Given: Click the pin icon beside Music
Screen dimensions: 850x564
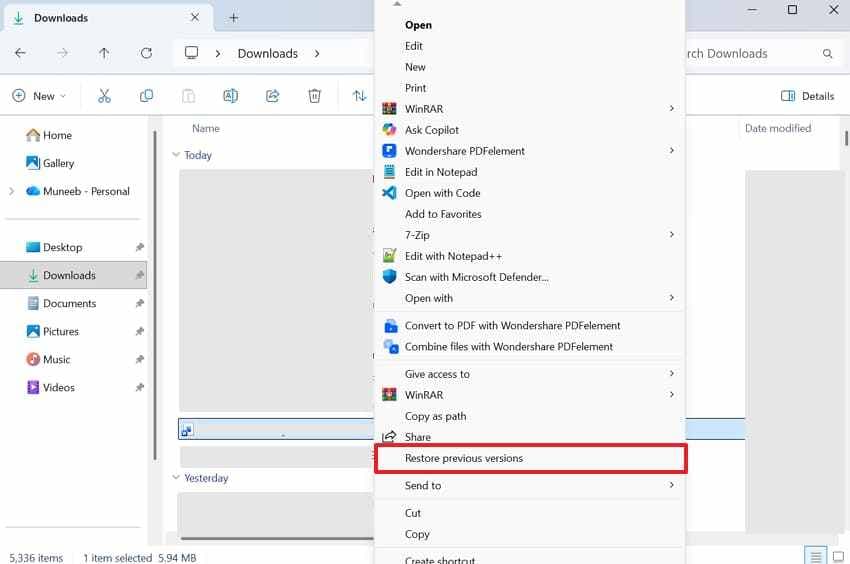Looking at the screenshot, I should (139, 360).
